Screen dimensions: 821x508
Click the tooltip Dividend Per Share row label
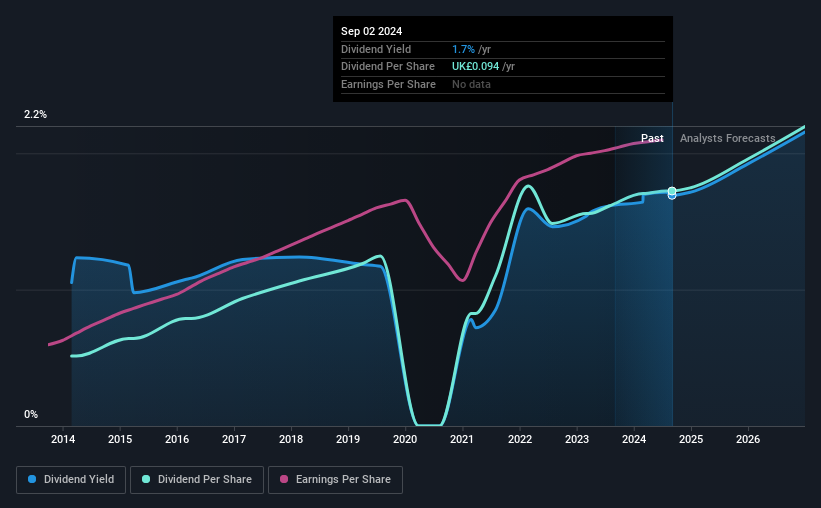(388, 67)
